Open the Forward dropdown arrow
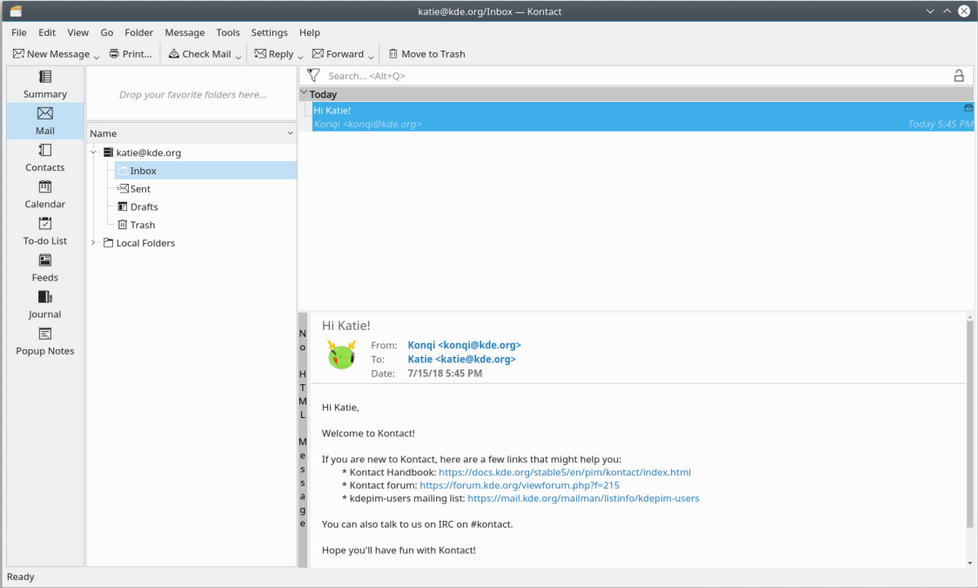 371,56
